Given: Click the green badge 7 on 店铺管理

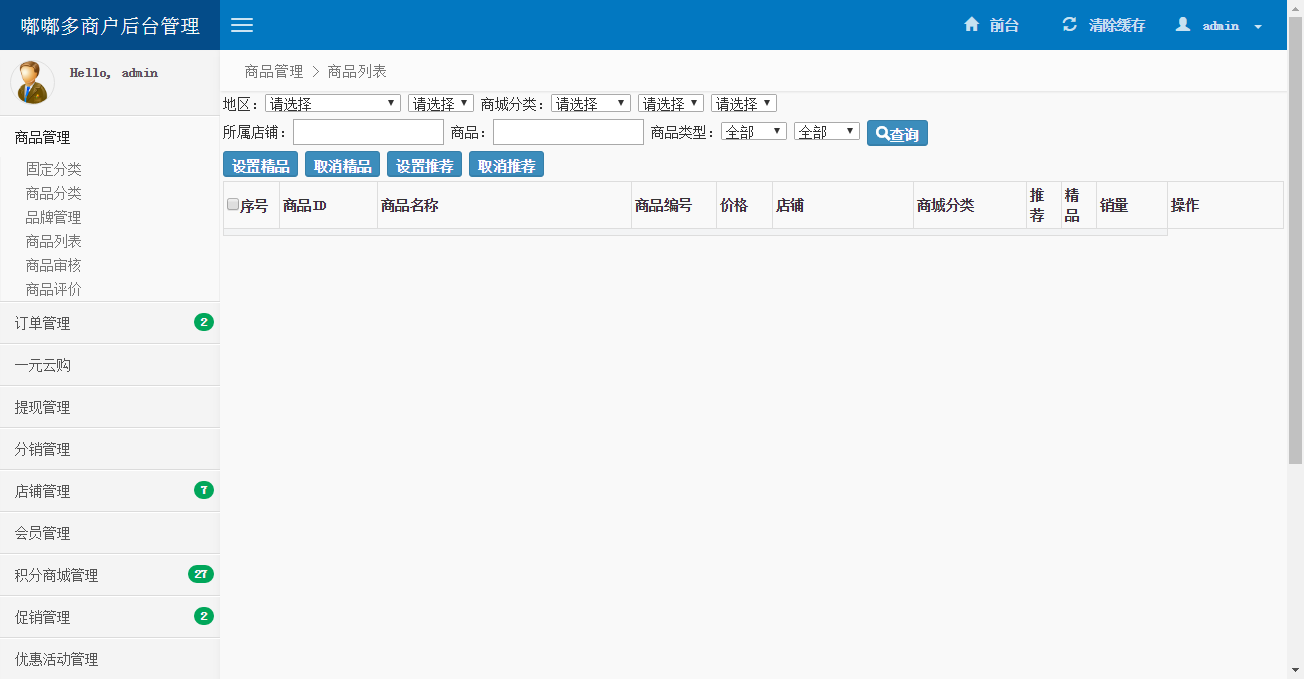Looking at the screenshot, I should click(204, 490).
